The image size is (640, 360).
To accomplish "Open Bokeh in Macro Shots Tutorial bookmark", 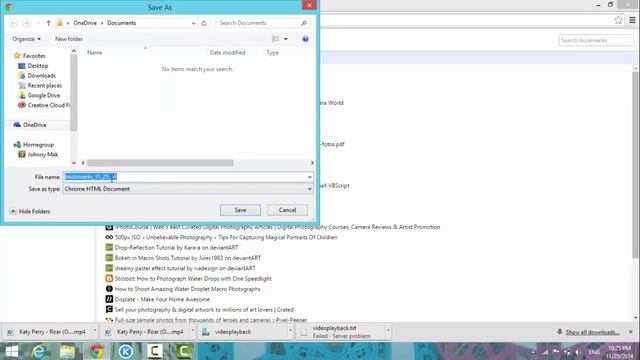I will point(187,258).
